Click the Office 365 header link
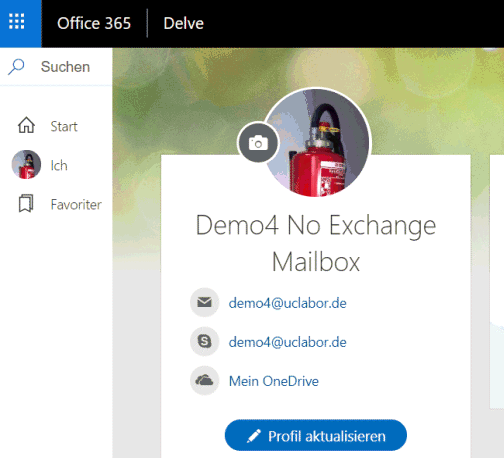 pyautogui.click(x=94, y=23)
